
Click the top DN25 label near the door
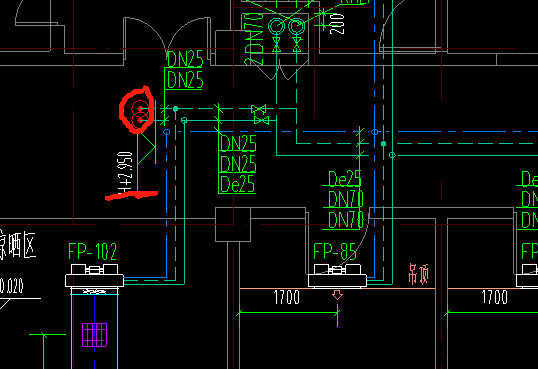[185, 59]
